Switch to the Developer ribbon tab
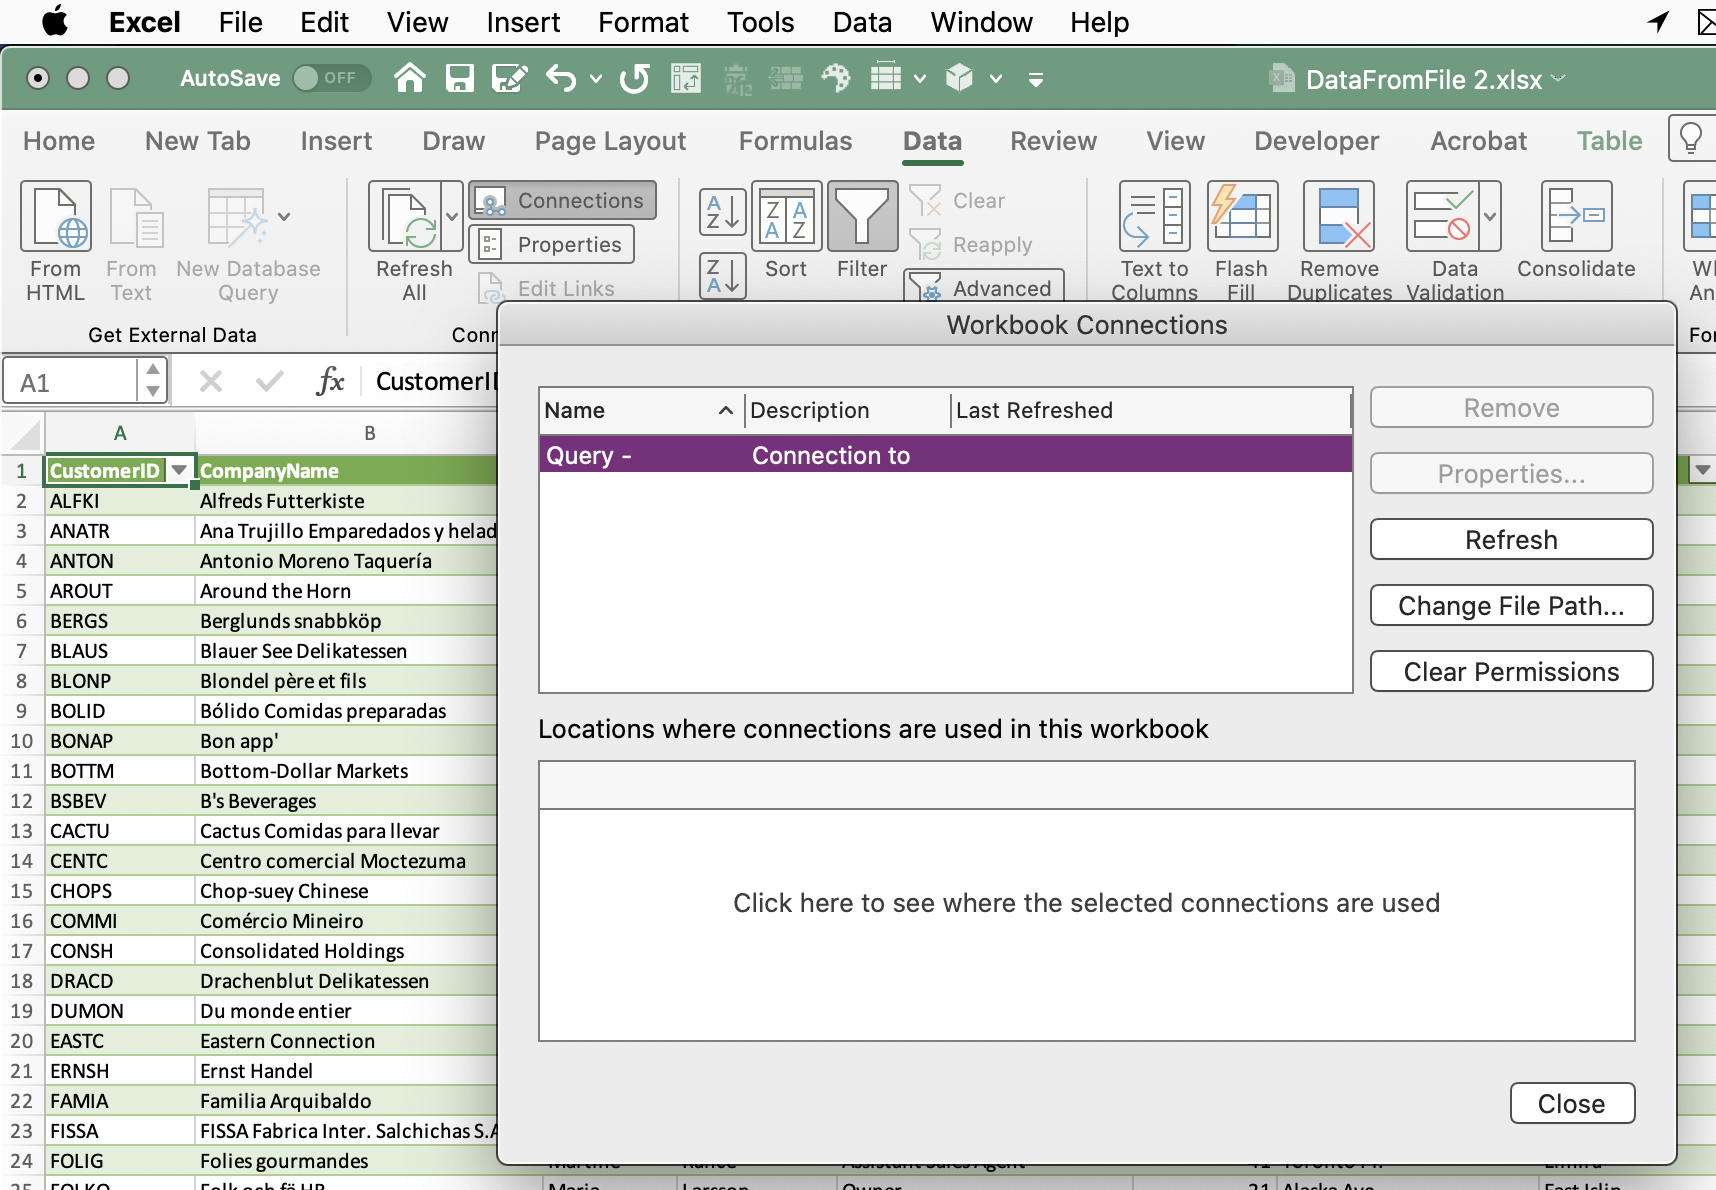This screenshot has height=1190, width=1716. pos(1316,141)
